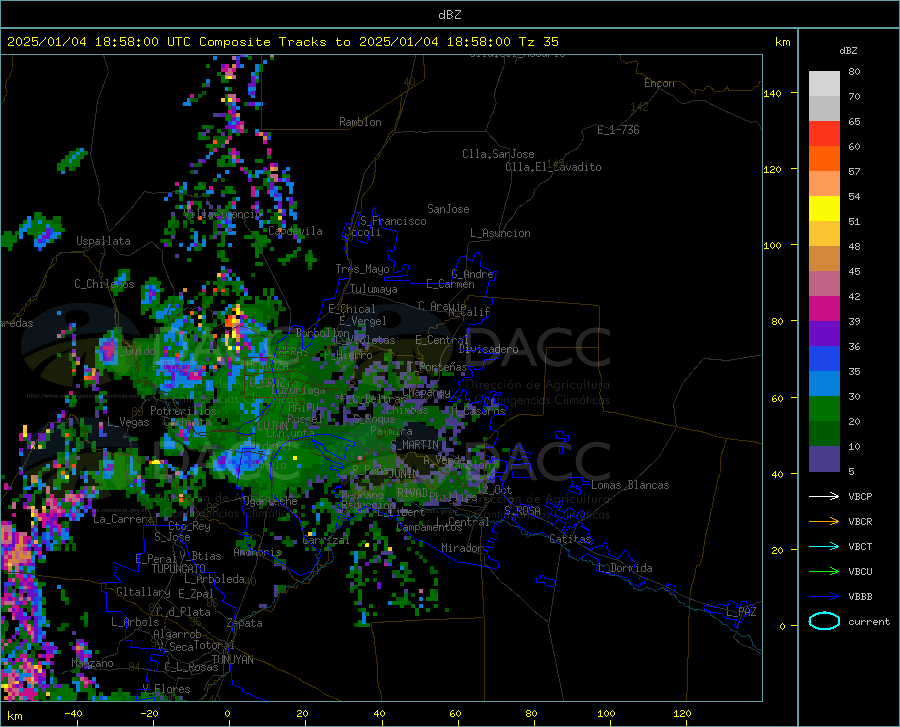This screenshot has height=727, width=900.
Task: Click the 'S_MARTIN' map label
Action: tap(415, 445)
